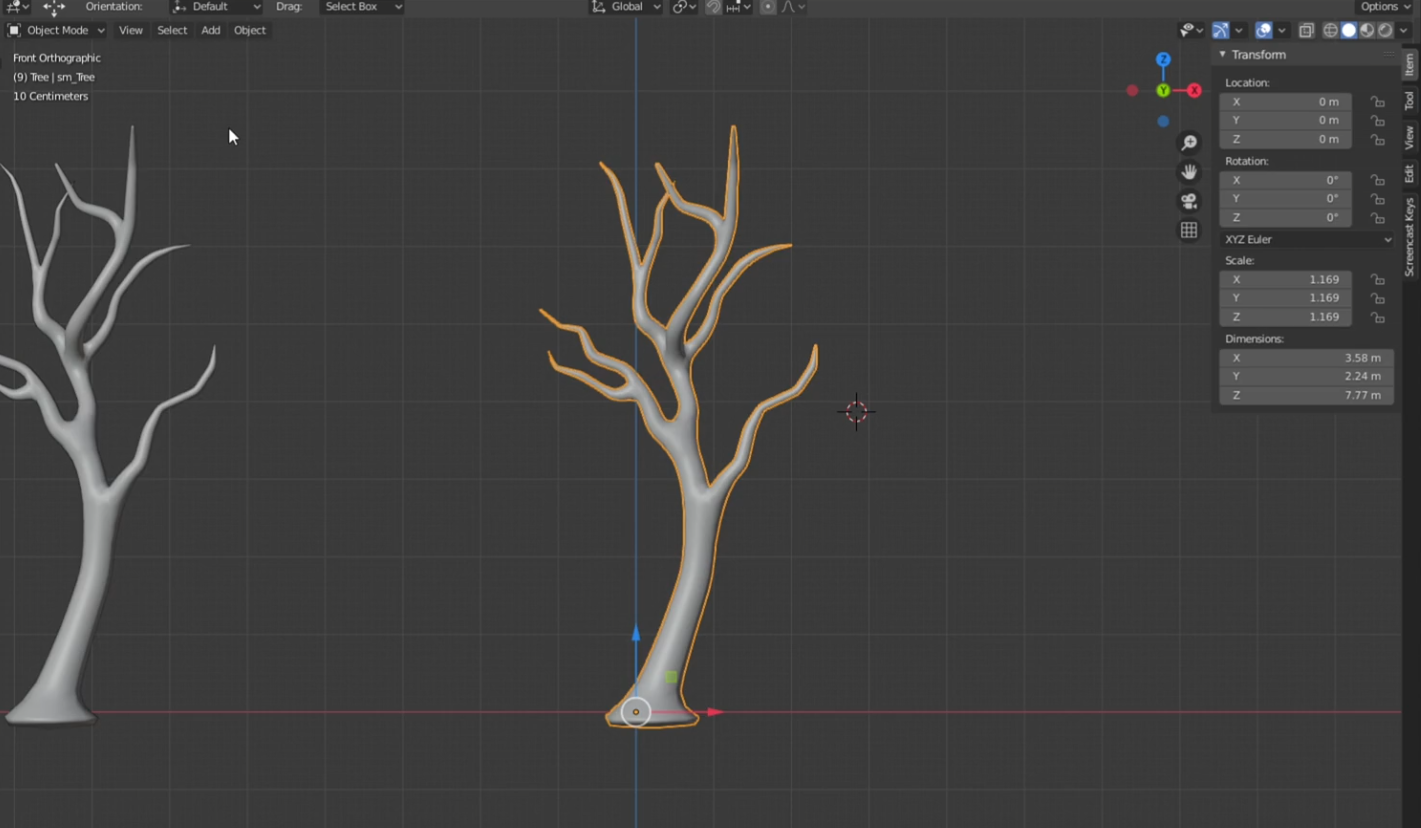Switch to the Edit sidebar tab
The image size is (1421, 828).
1409,174
